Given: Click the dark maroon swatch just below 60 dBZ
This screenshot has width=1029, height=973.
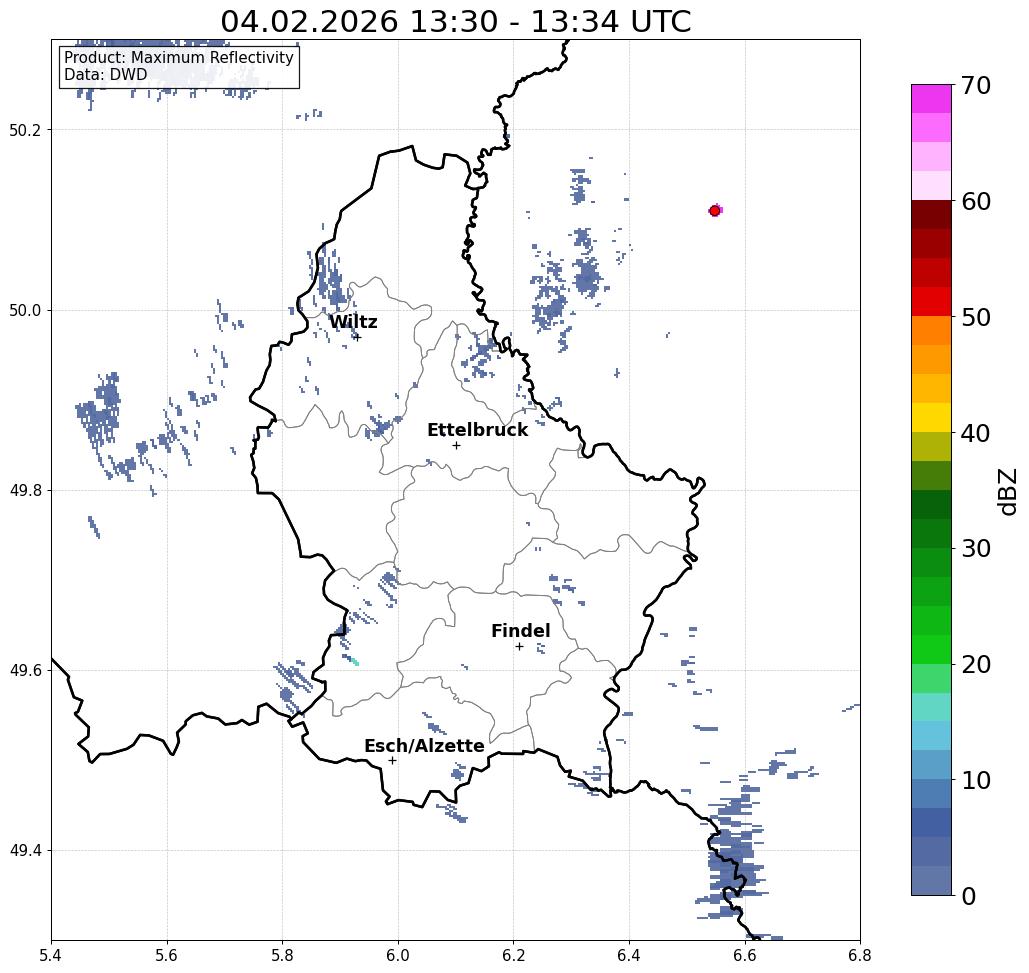Looking at the screenshot, I should point(931,215).
